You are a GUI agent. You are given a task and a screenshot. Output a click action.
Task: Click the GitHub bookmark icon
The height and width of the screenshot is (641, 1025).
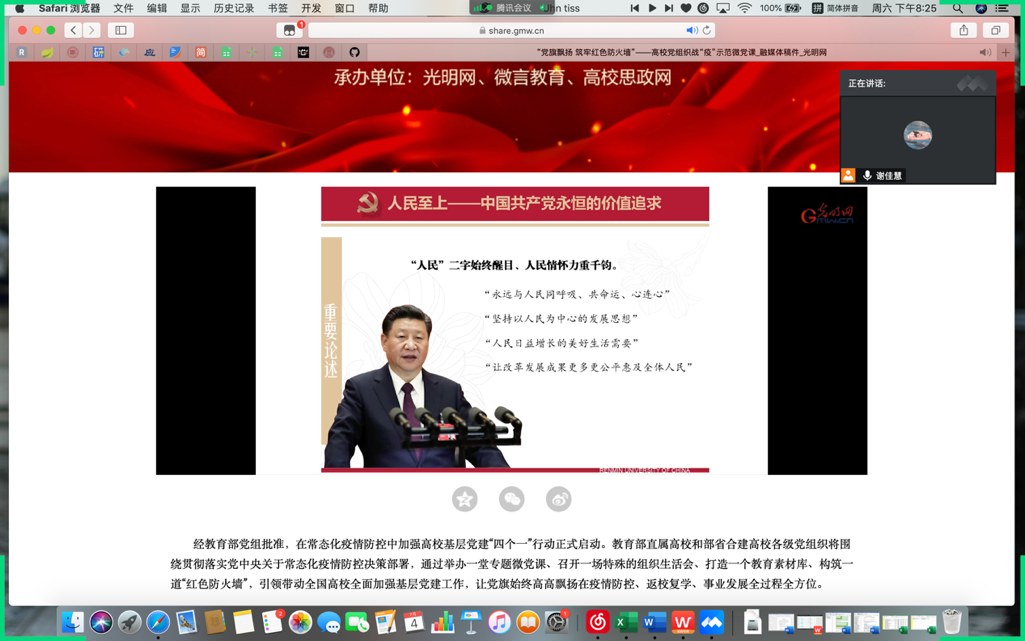pos(354,52)
